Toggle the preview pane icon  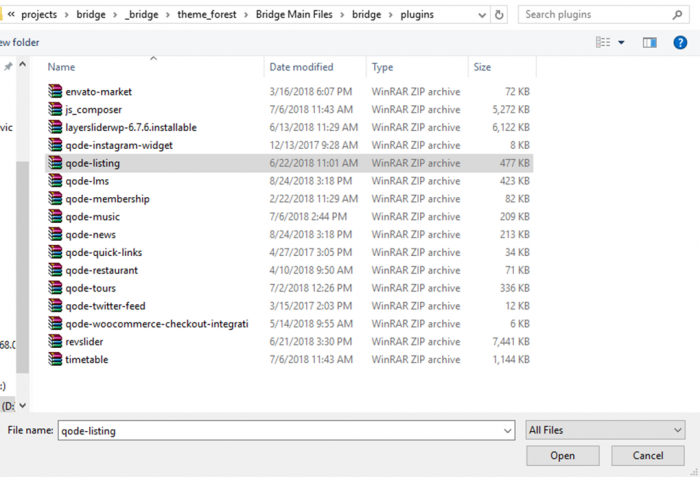[650, 42]
